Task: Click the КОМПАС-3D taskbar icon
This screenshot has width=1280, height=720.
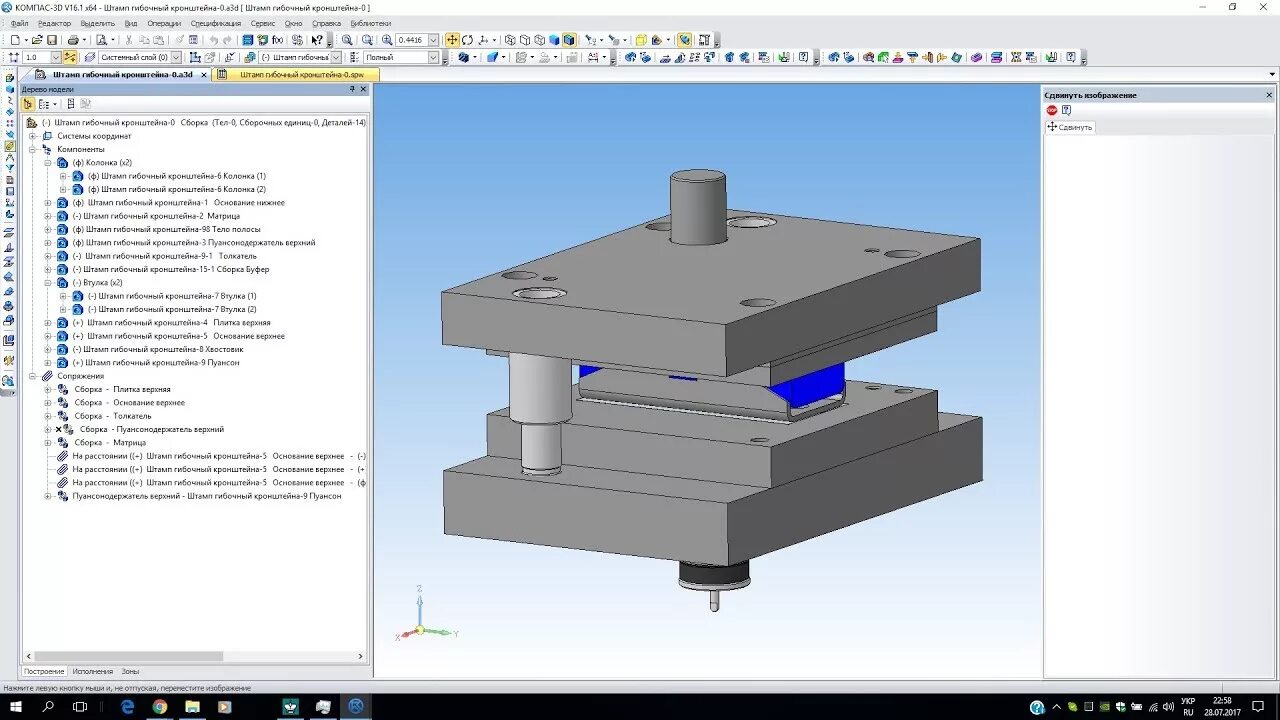Action: 355,706
